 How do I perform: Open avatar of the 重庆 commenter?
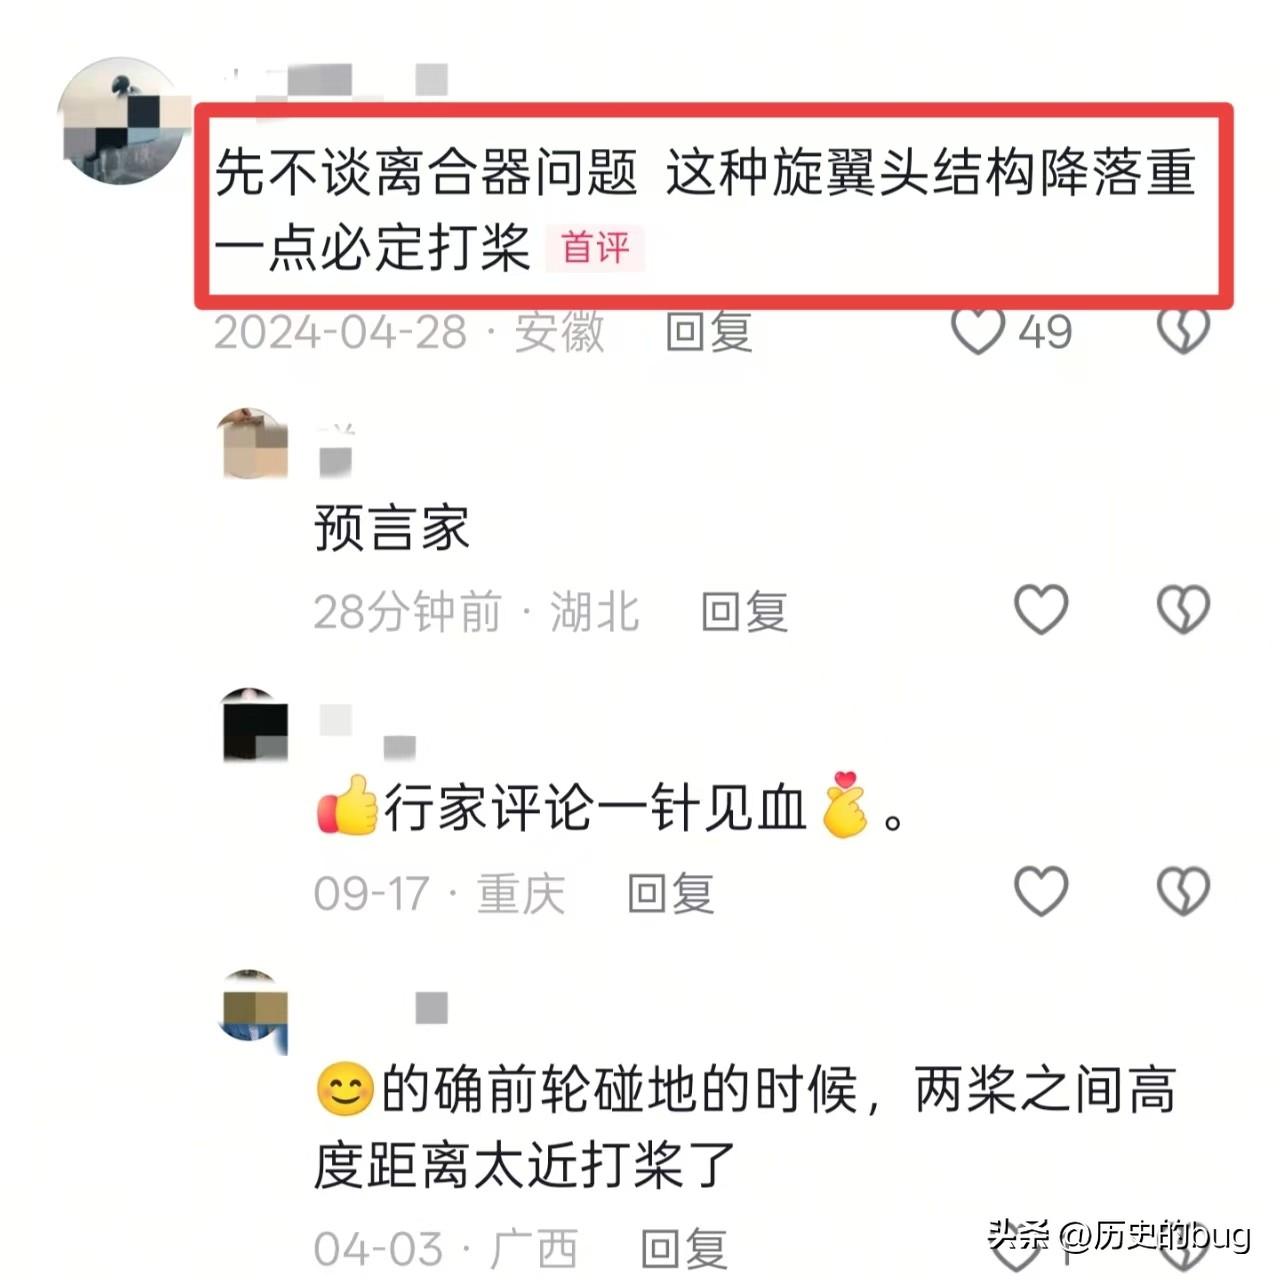click(254, 724)
